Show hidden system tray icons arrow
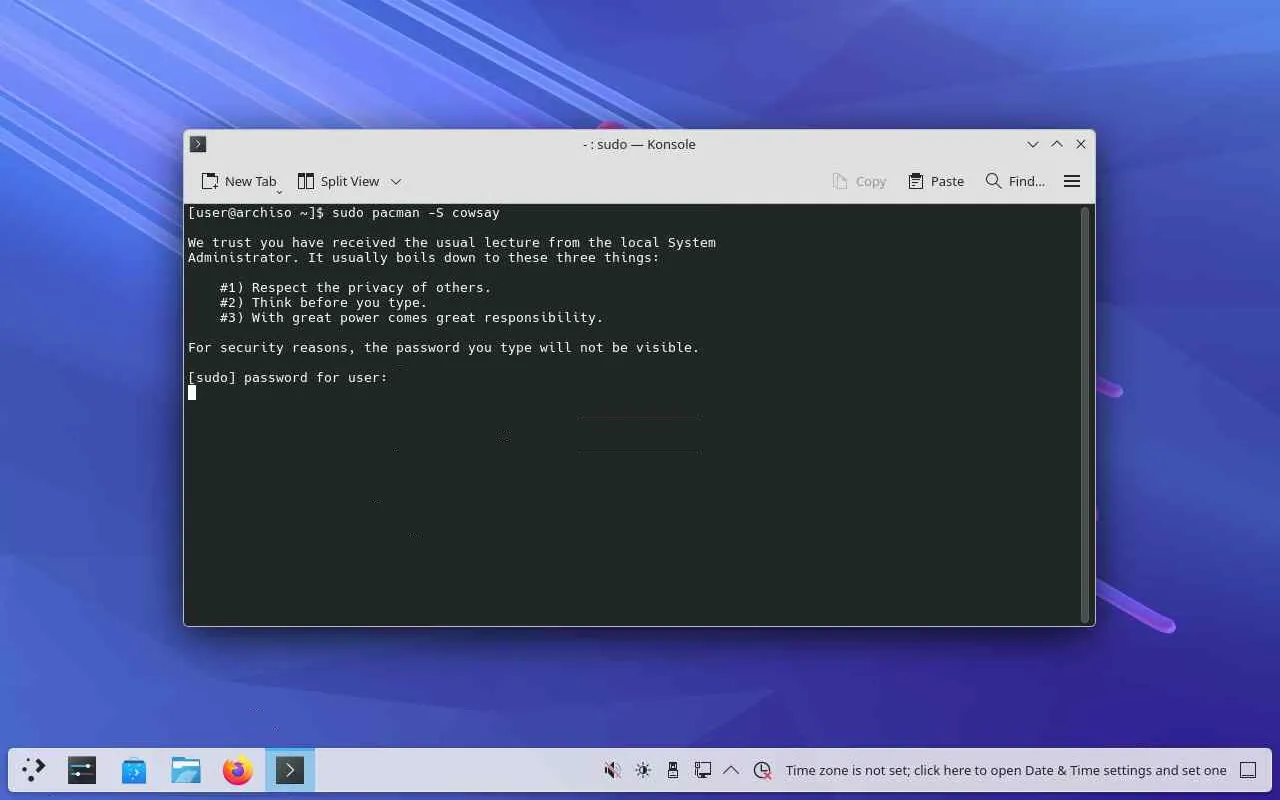 pyautogui.click(x=731, y=770)
